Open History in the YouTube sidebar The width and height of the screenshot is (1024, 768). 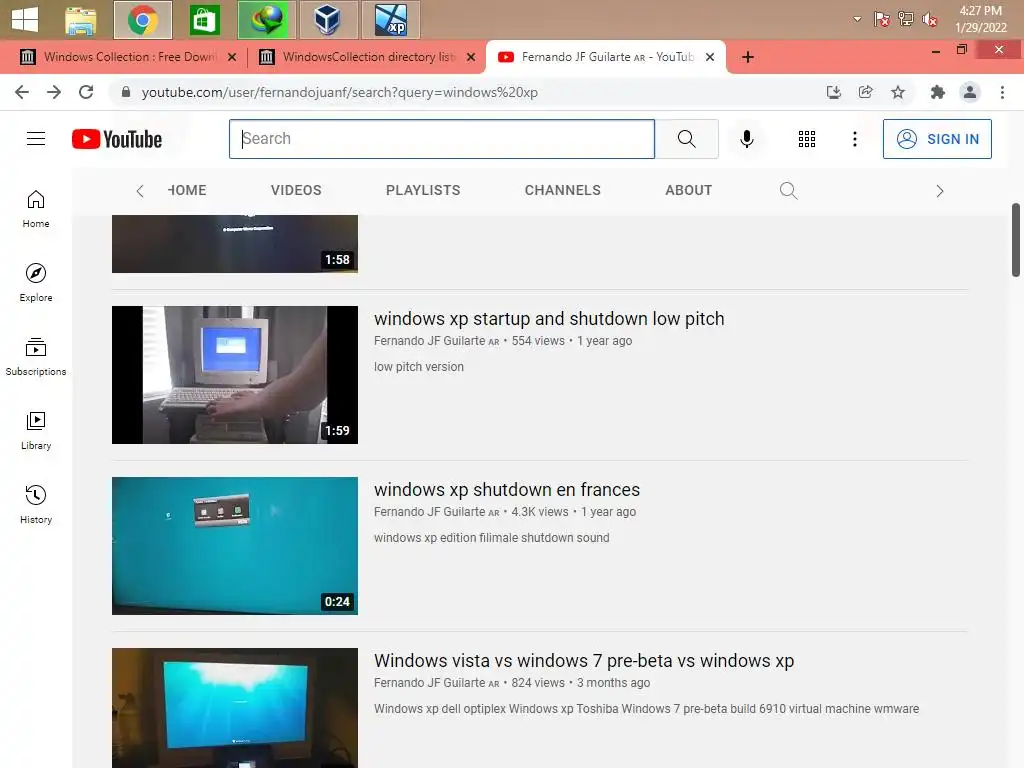click(x=36, y=504)
